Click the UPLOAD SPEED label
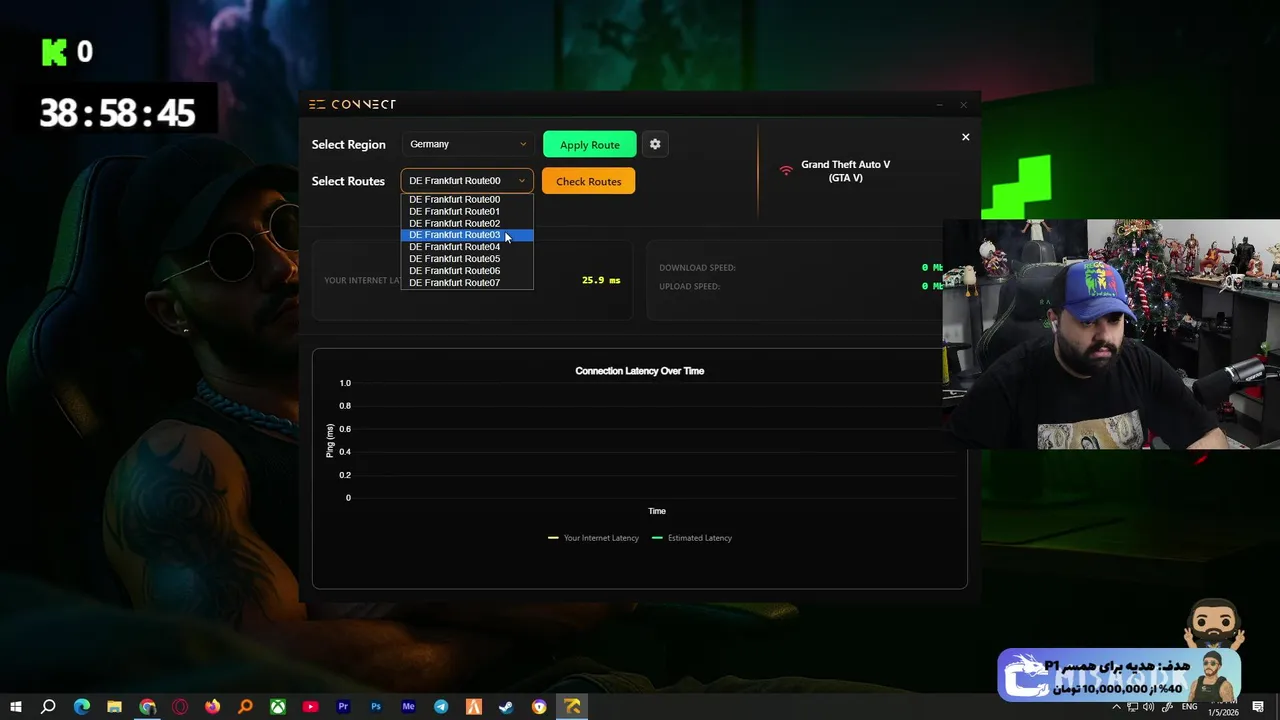 click(x=689, y=287)
